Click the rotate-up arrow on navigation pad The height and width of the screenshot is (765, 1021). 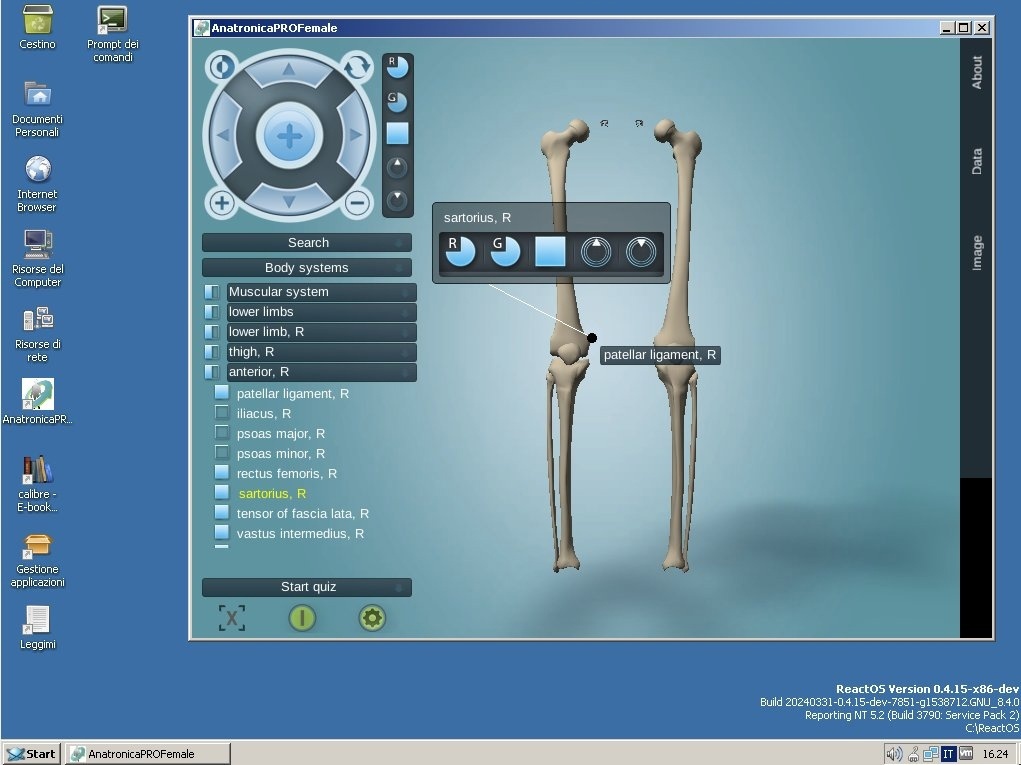coord(289,70)
